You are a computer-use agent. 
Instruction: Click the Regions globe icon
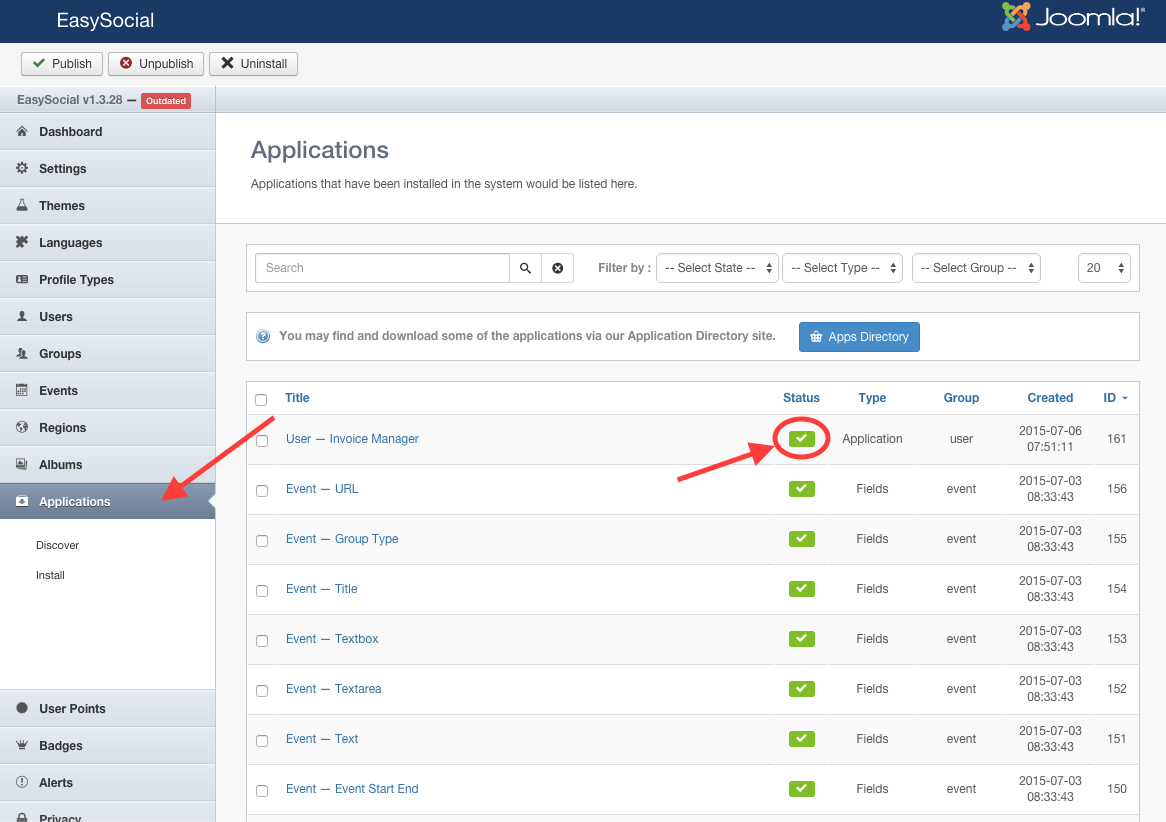point(22,427)
